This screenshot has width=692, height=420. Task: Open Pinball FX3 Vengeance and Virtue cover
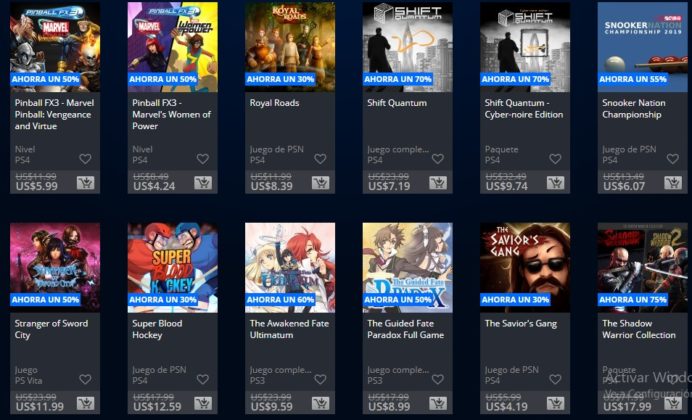click(x=55, y=47)
